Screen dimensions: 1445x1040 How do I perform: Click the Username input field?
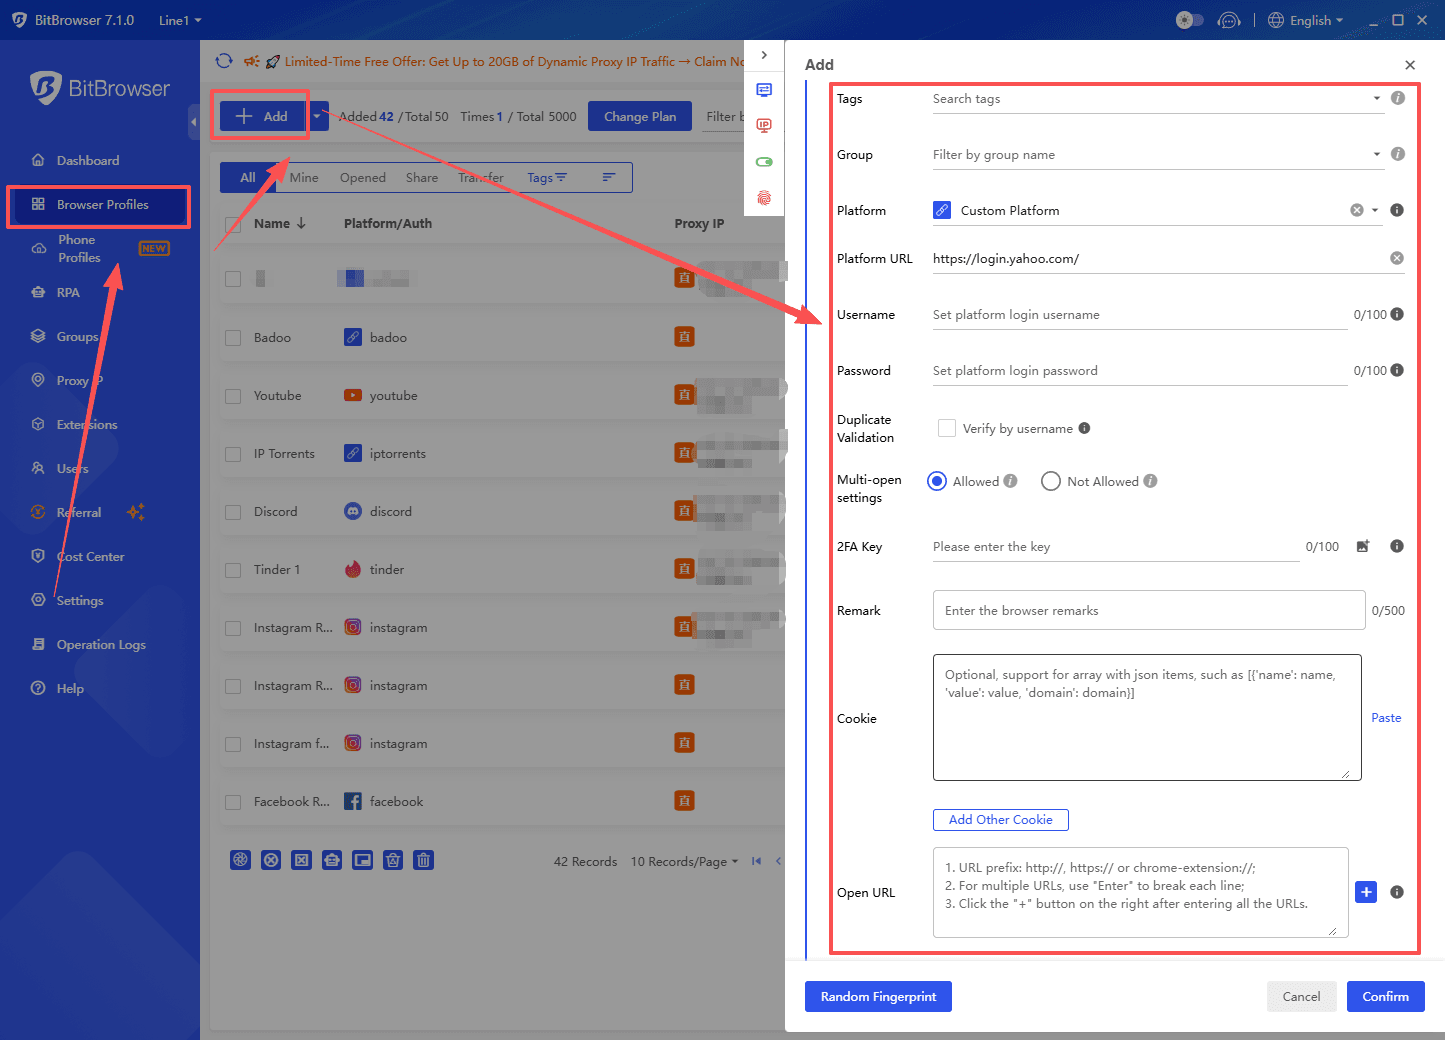1138,315
